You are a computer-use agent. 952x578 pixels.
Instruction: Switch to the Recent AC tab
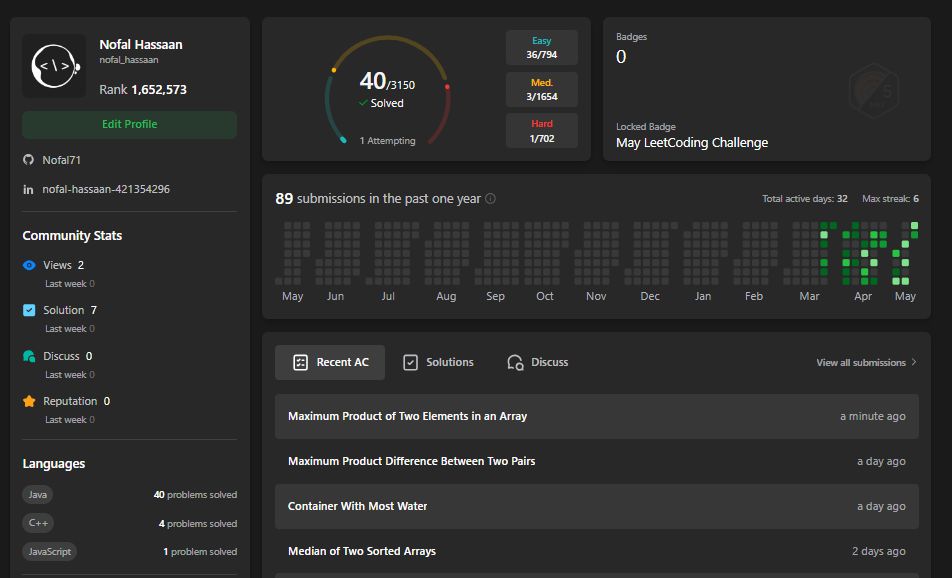[x=330, y=362]
